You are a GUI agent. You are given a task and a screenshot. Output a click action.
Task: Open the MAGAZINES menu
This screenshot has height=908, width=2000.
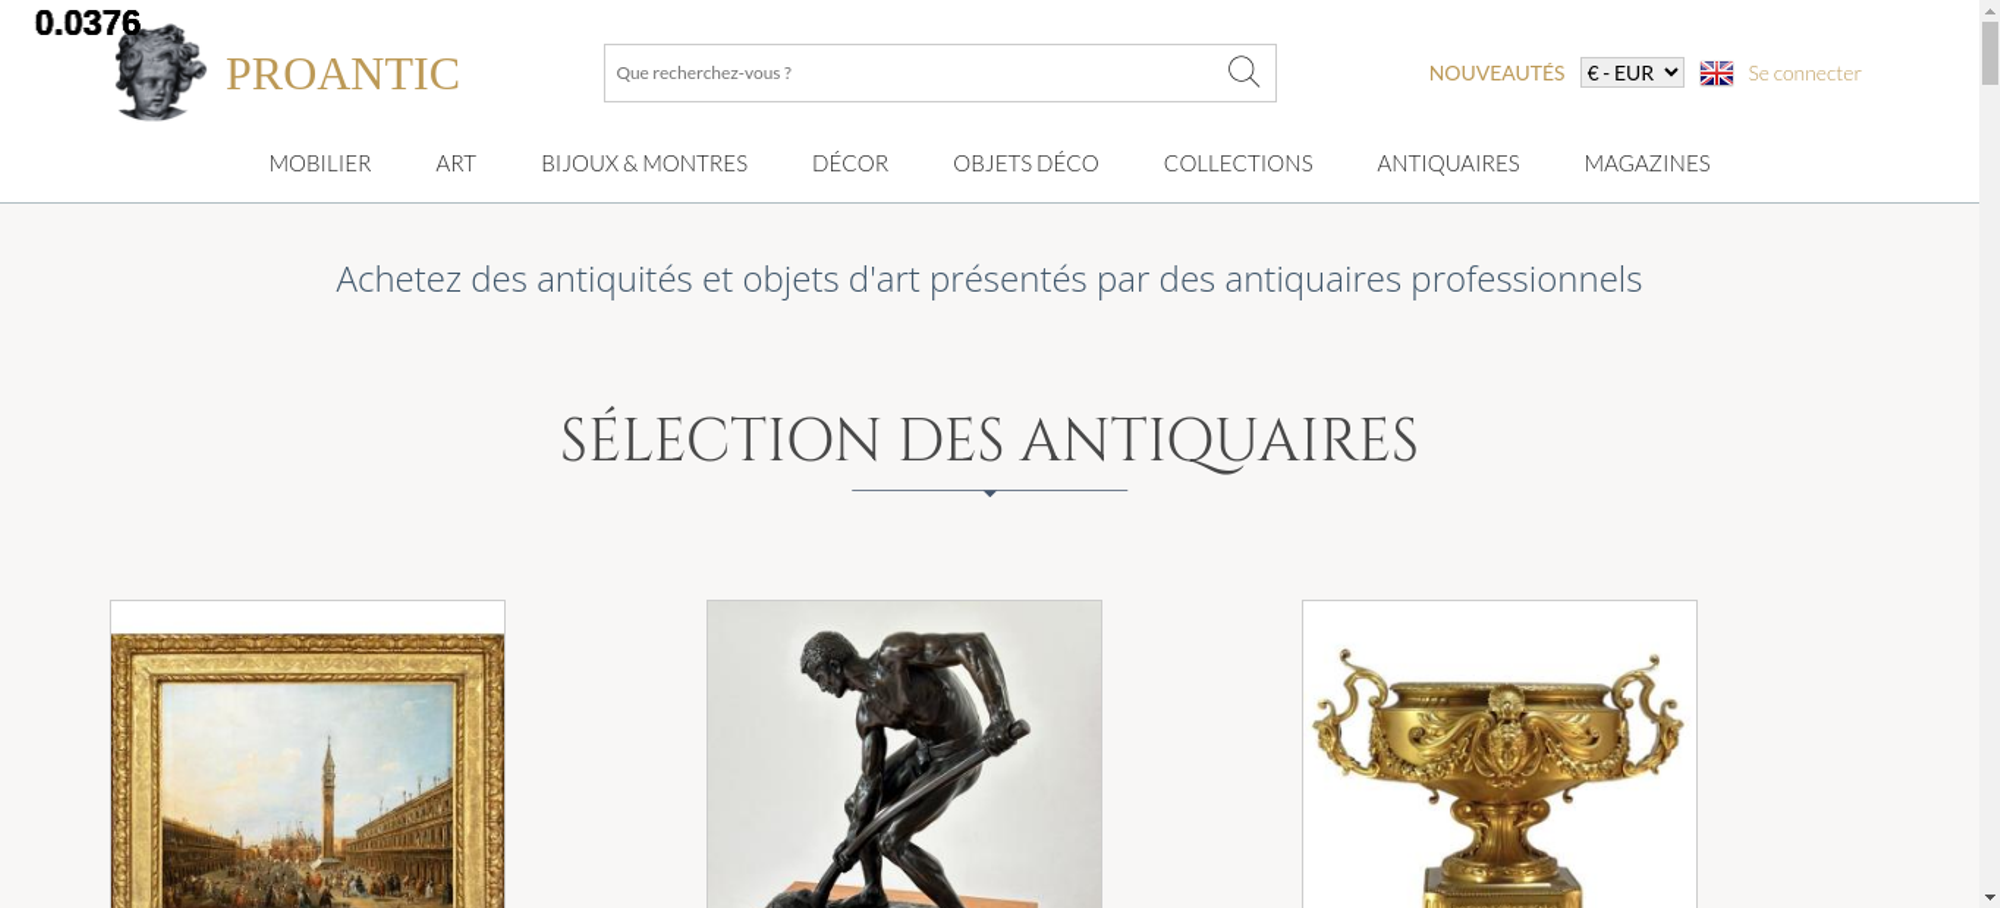click(x=1647, y=163)
